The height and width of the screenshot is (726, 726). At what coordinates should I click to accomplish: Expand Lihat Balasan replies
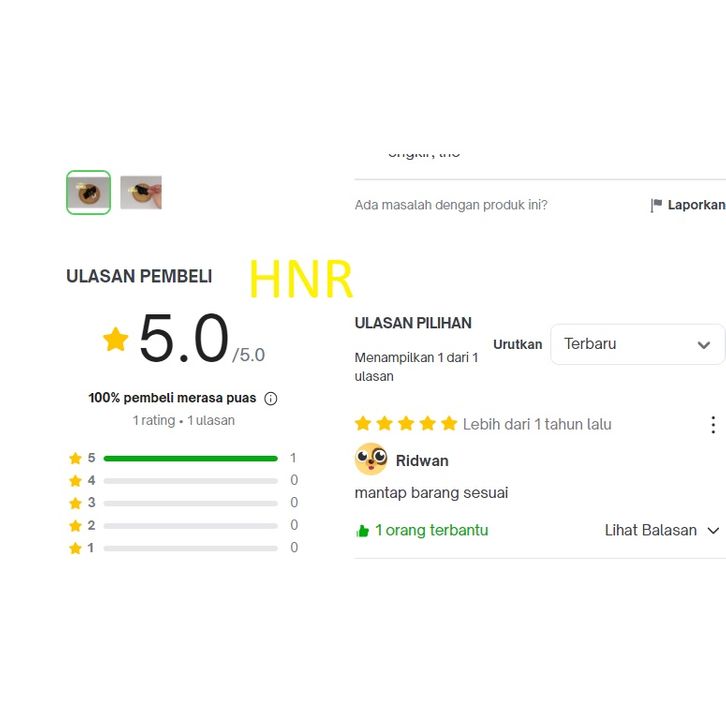click(661, 530)
